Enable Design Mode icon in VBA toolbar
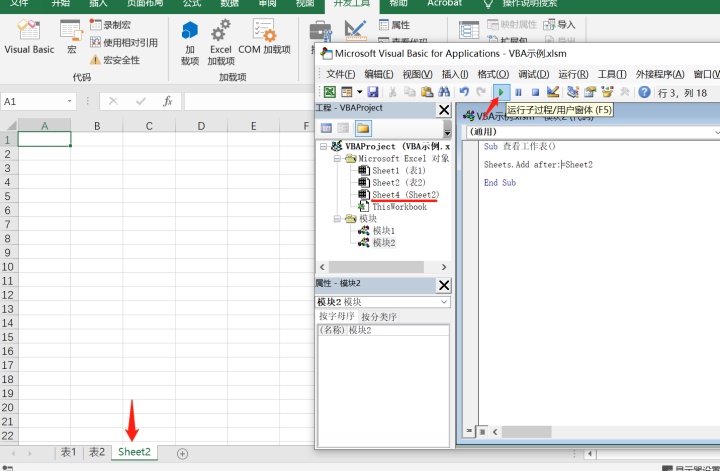Screen dimensions: 720x471 coord(553,92)
